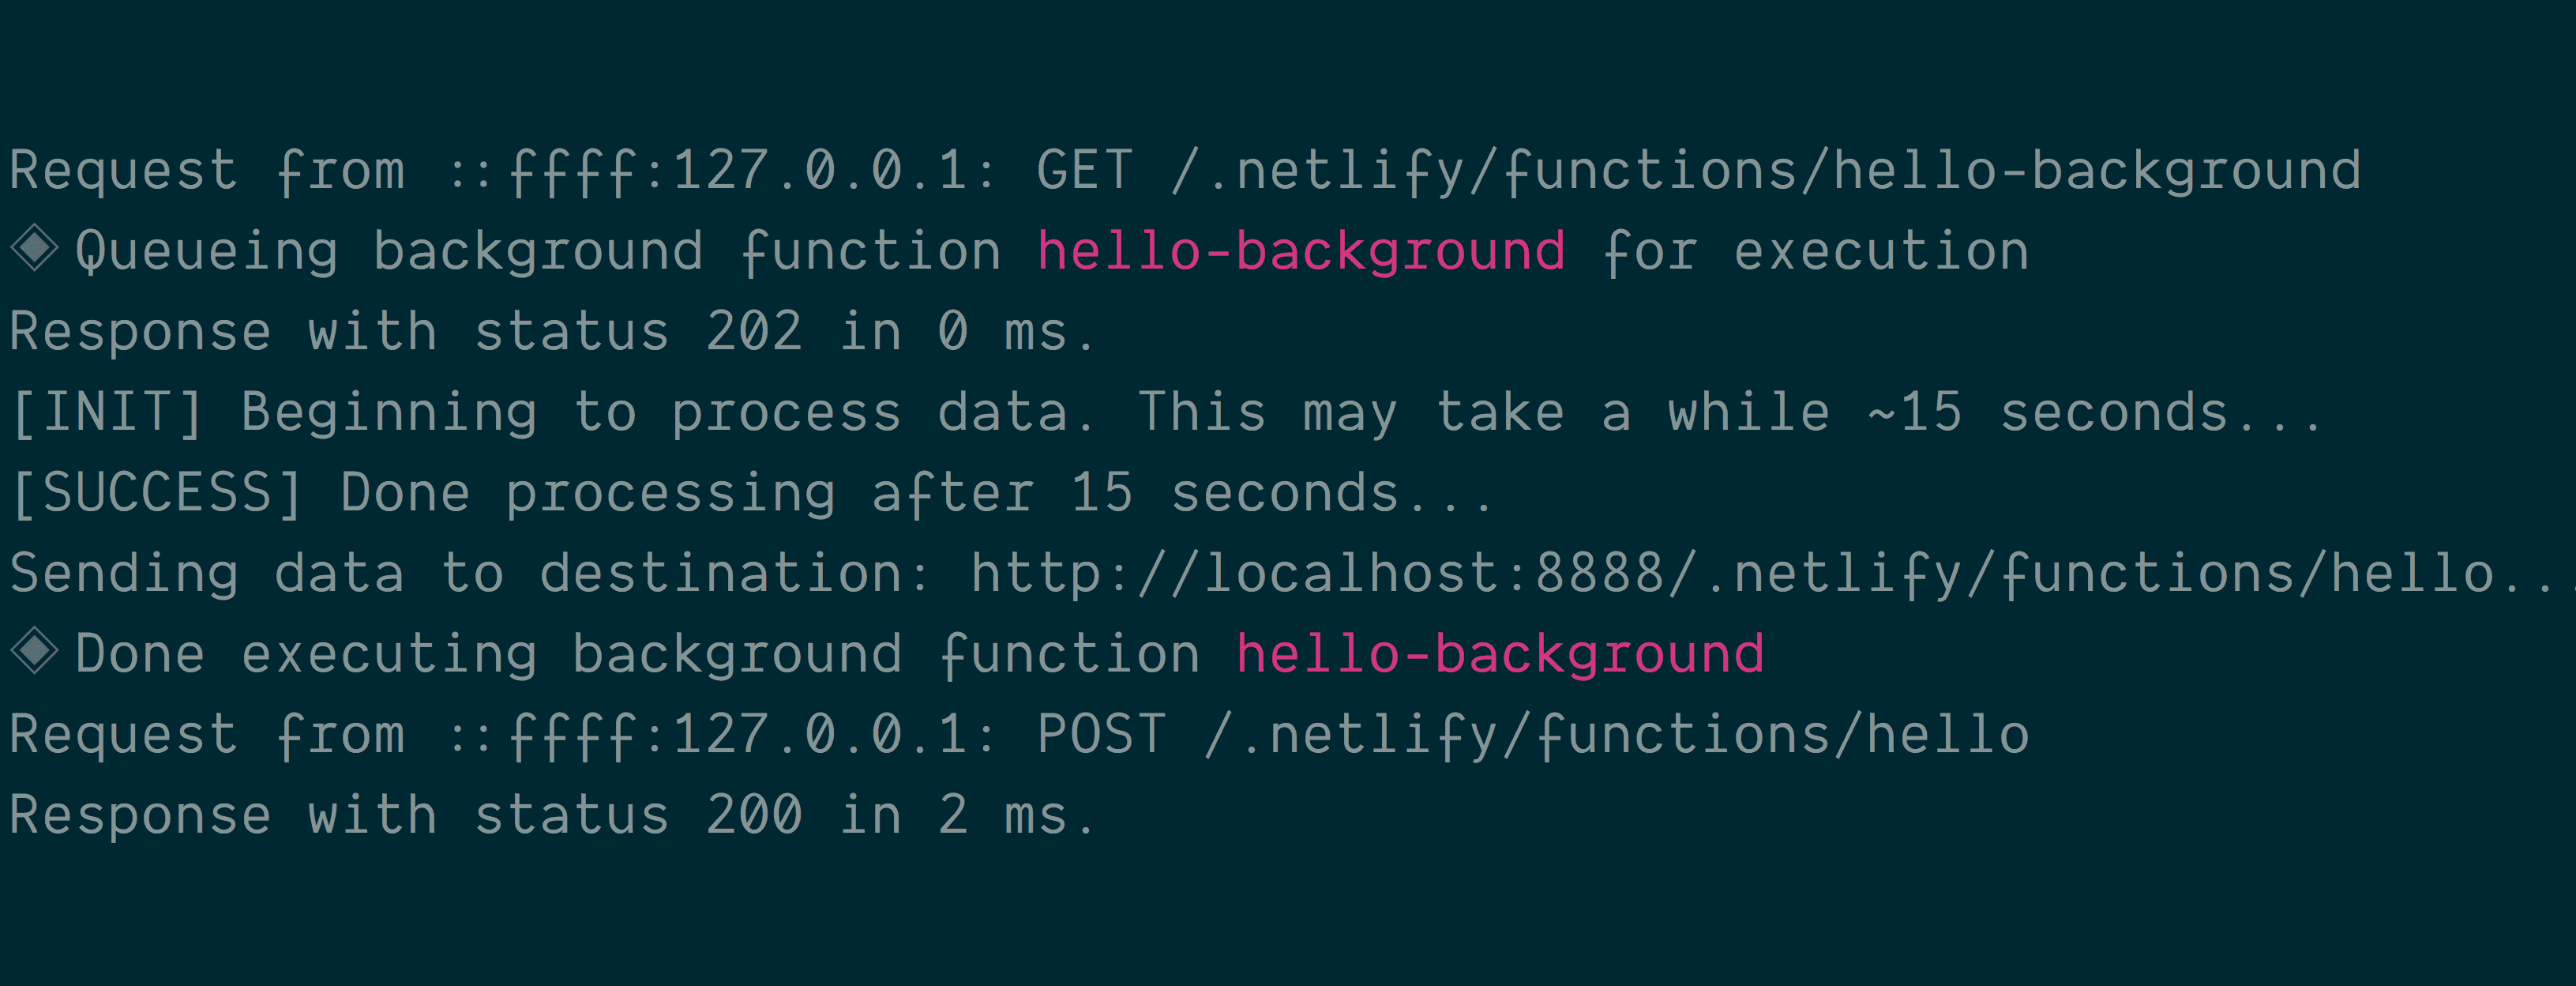Click the 0 ms response time
The width and height of the screenshot is (2576, 986).
coord(1003,332)
